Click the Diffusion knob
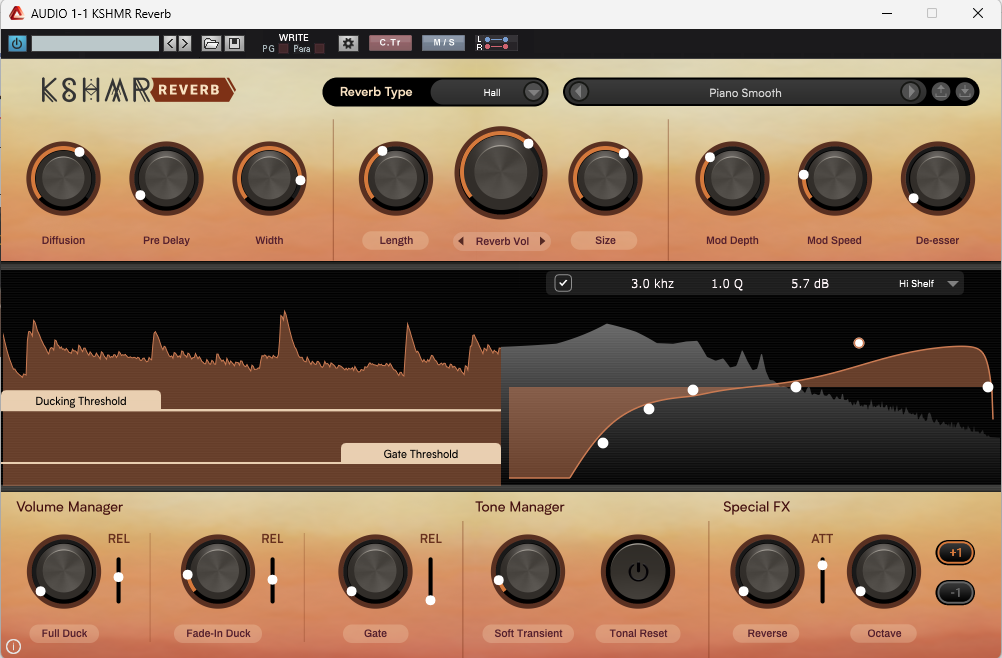 63,178
